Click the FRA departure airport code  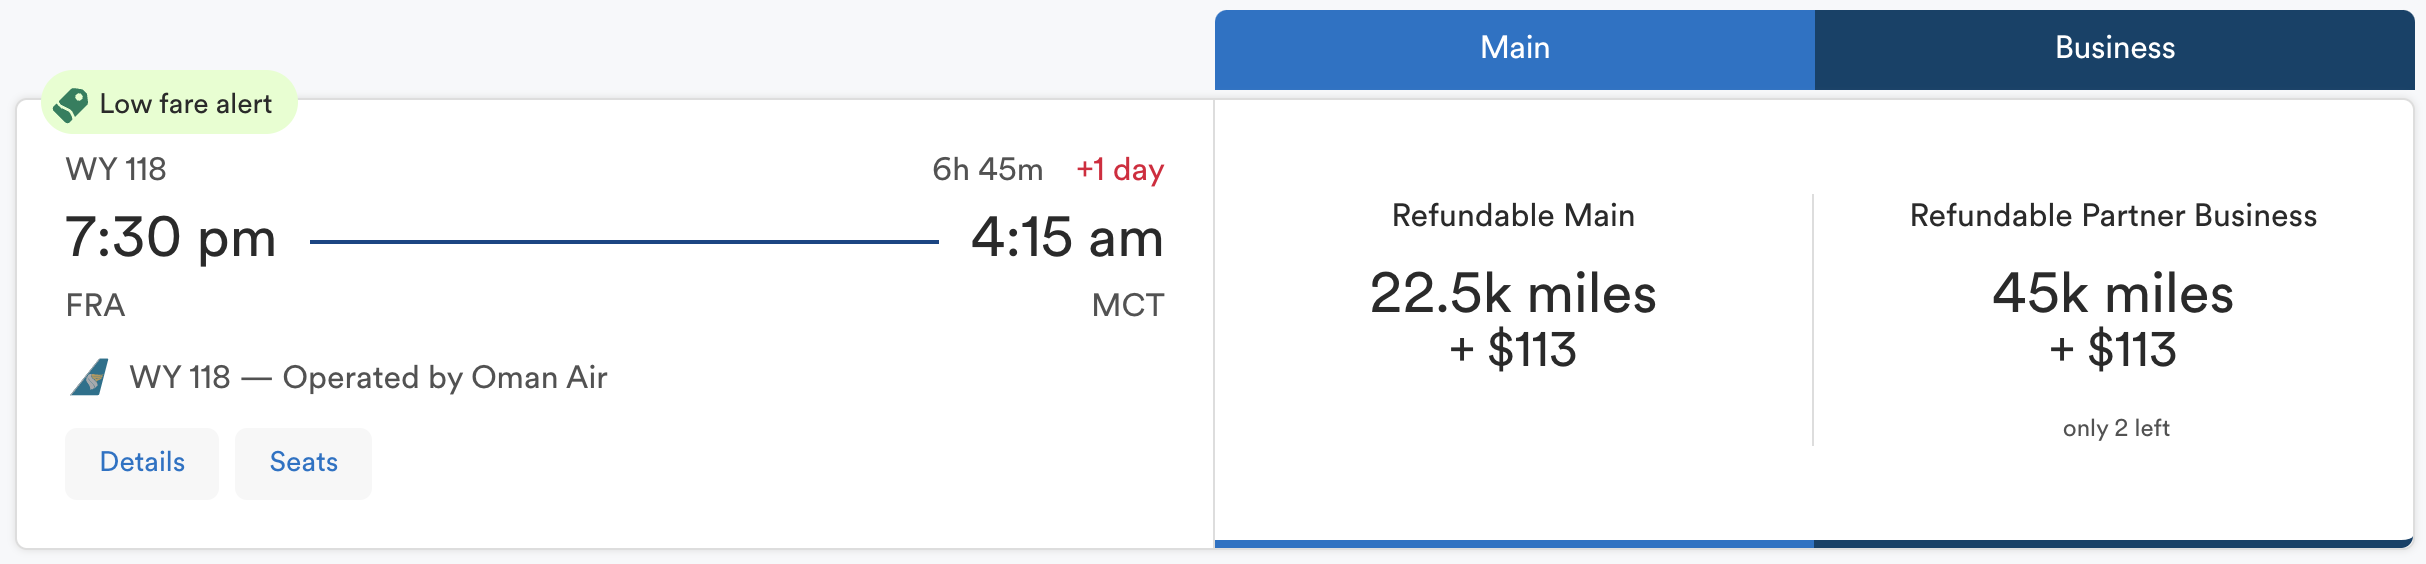[x=96, y=305]
